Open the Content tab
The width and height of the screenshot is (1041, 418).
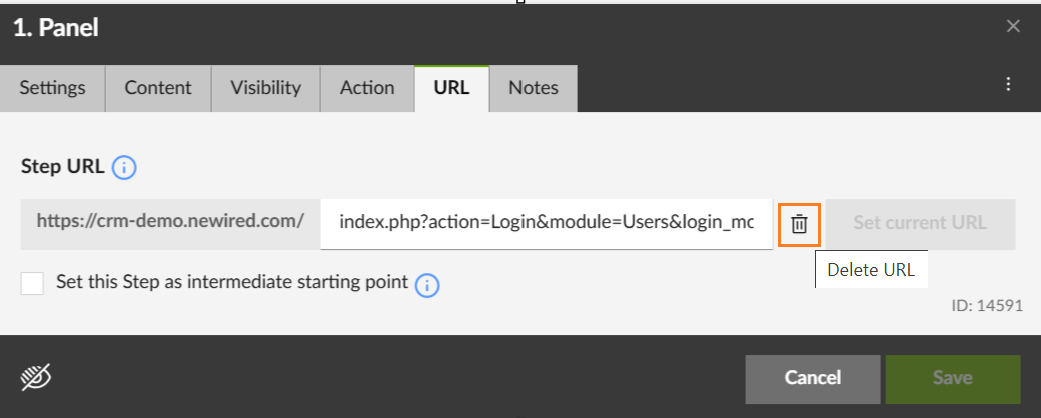tap(158, 88)
